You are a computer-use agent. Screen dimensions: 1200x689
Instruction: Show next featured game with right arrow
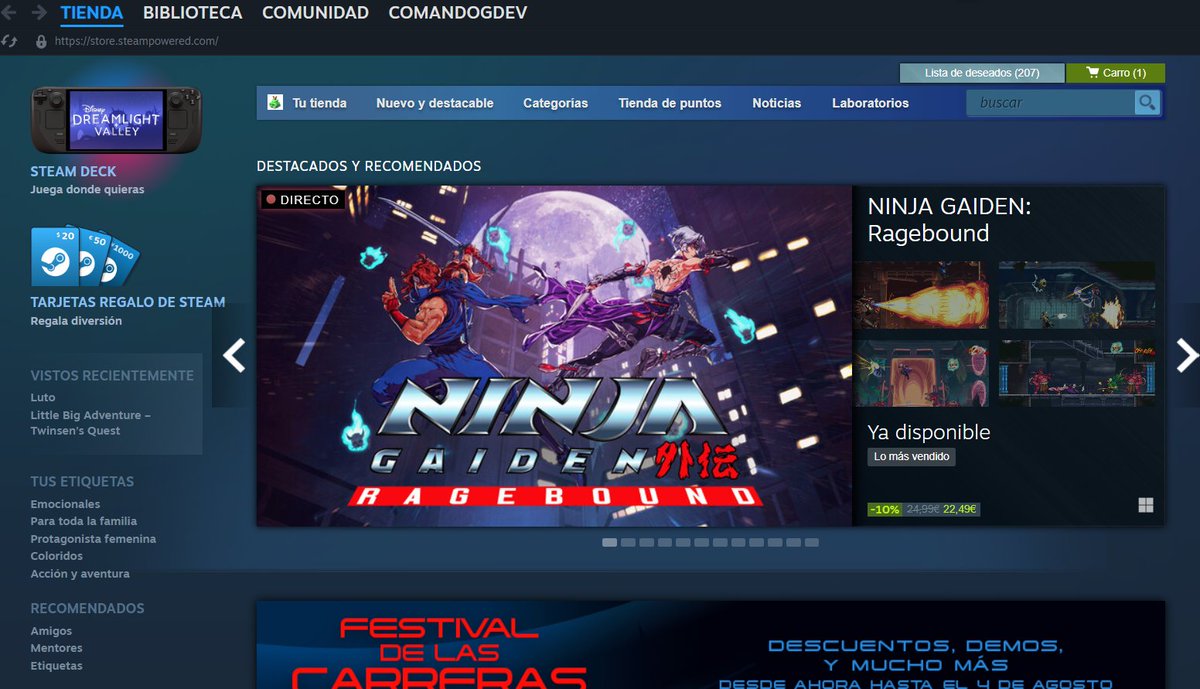coord(1186,355)
